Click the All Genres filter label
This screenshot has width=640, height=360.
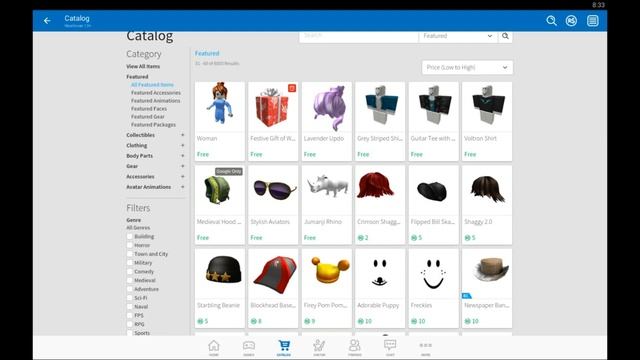(x=138, y=228)
